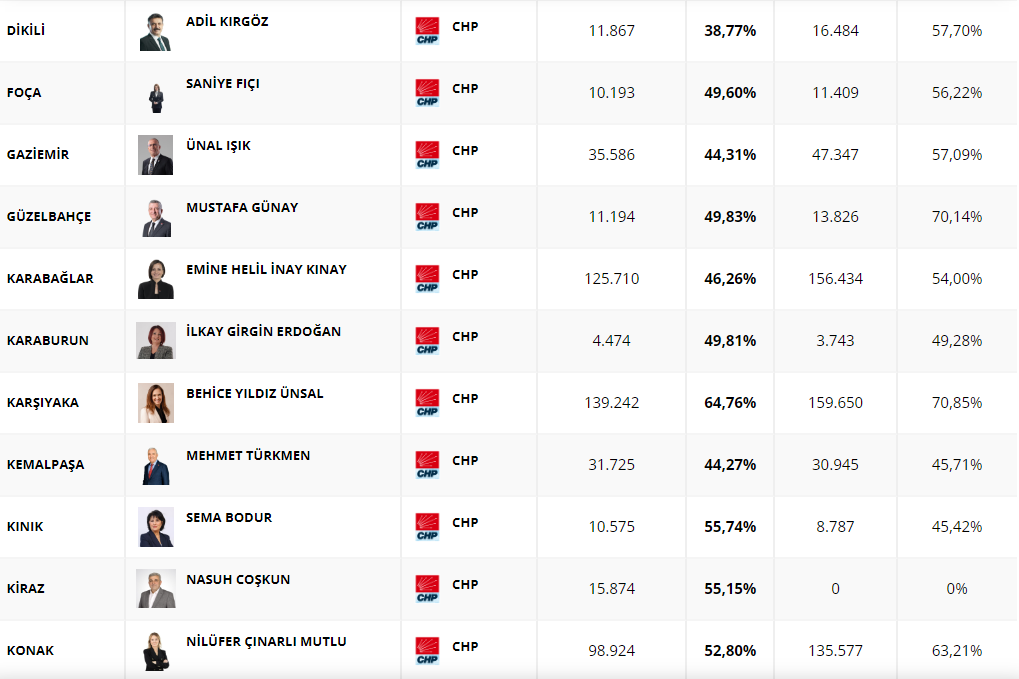1019x679 pixels.
Task: Open the İlkay Girgin Erdoğan candidate name
Action: click(x=263, y=331)
